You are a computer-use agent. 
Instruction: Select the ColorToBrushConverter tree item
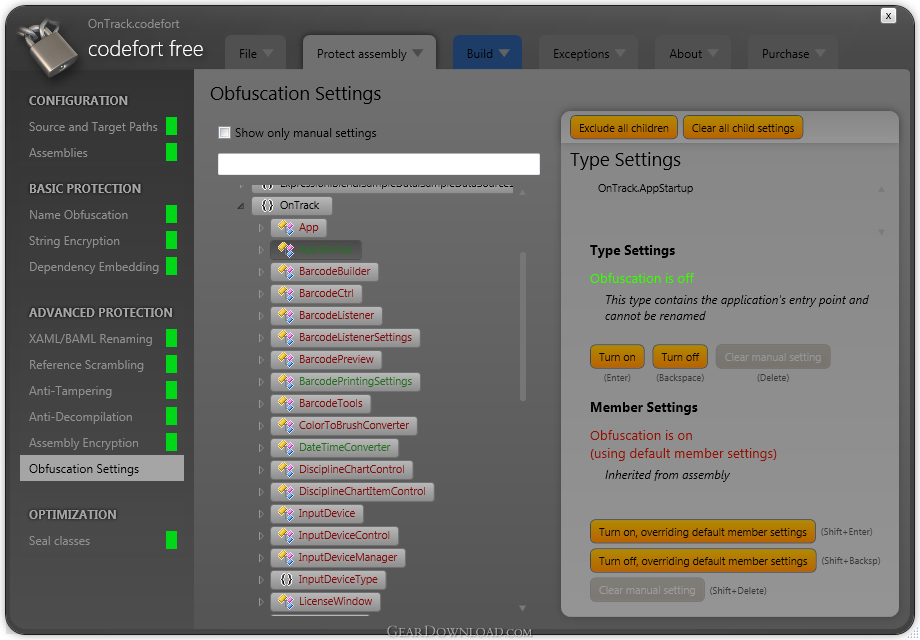[x=344, y=425]
